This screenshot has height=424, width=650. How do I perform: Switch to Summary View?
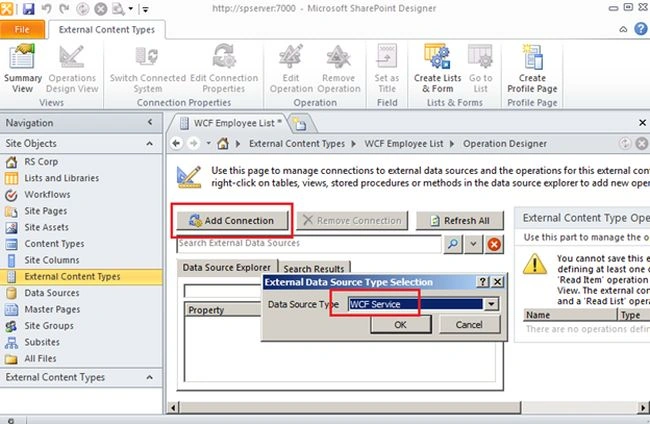click(x=22, y=69)
